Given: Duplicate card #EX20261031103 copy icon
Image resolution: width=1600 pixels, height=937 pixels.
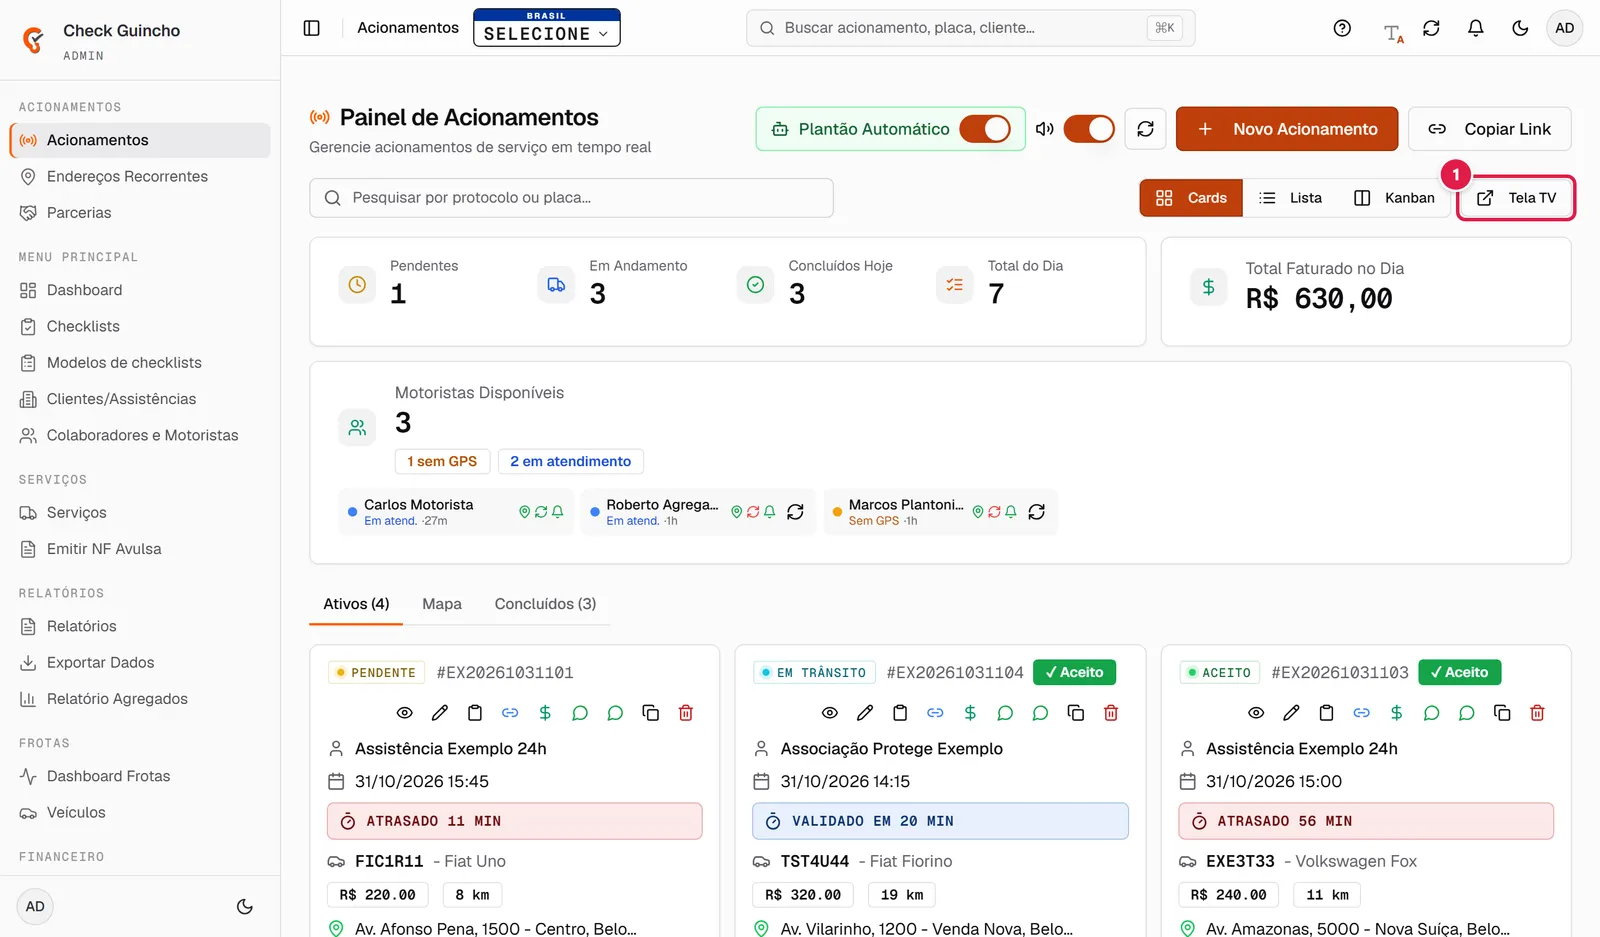Looking at the screenshot, I should [x=1502, y=713].
